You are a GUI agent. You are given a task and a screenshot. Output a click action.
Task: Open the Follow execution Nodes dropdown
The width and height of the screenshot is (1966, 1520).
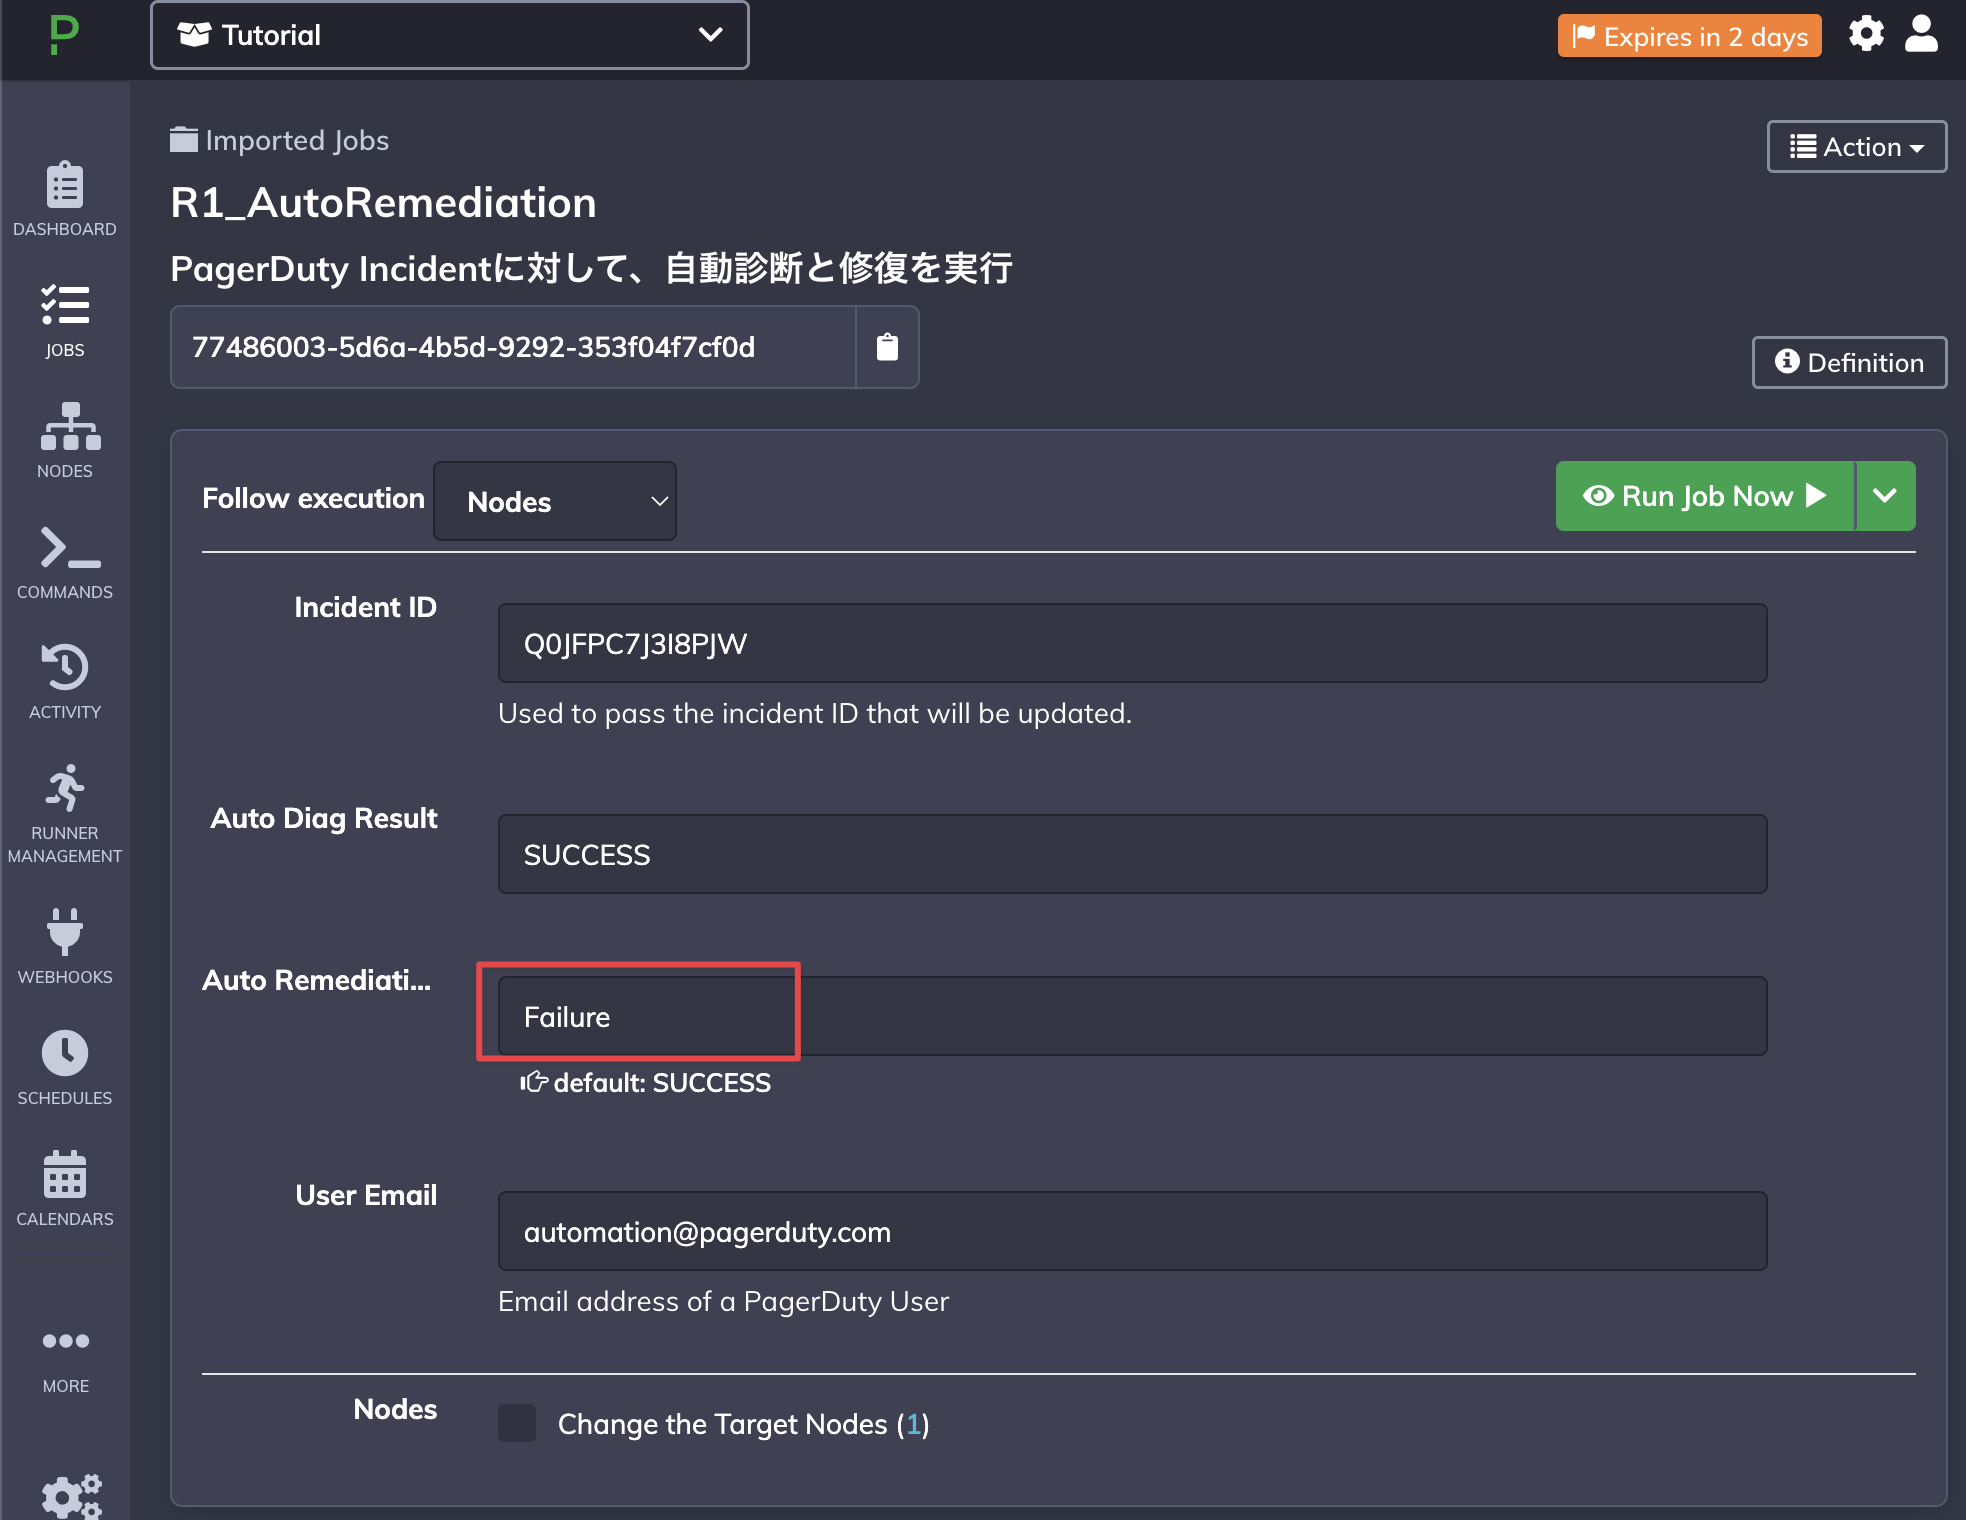click(555, 501)
